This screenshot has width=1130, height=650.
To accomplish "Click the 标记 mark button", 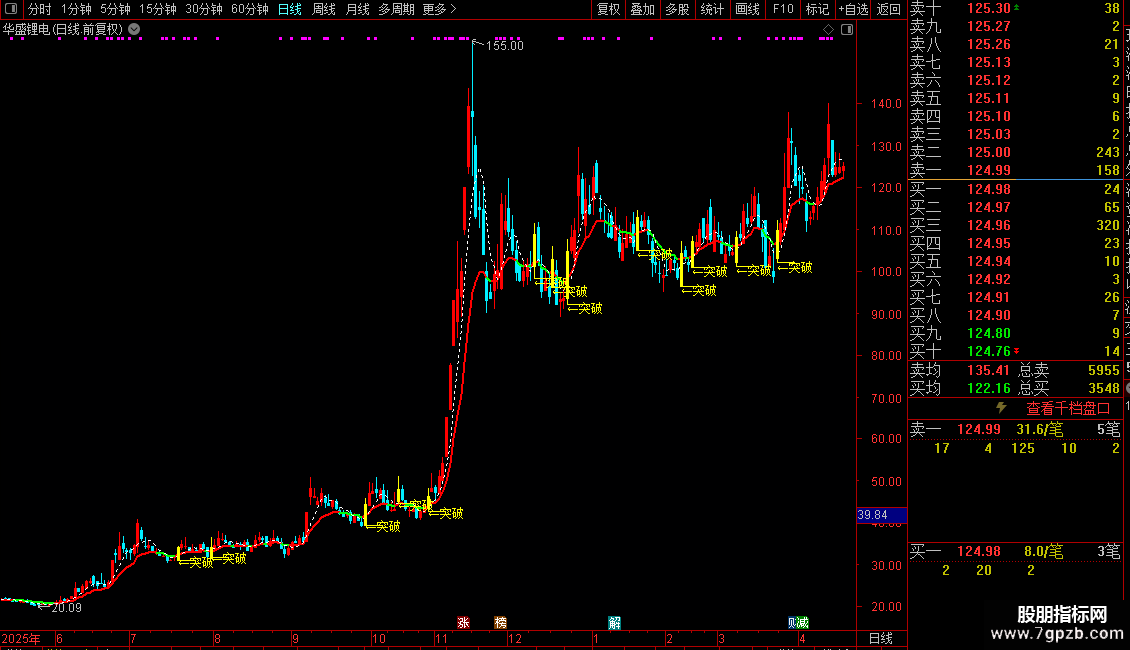I will (817, 9).
